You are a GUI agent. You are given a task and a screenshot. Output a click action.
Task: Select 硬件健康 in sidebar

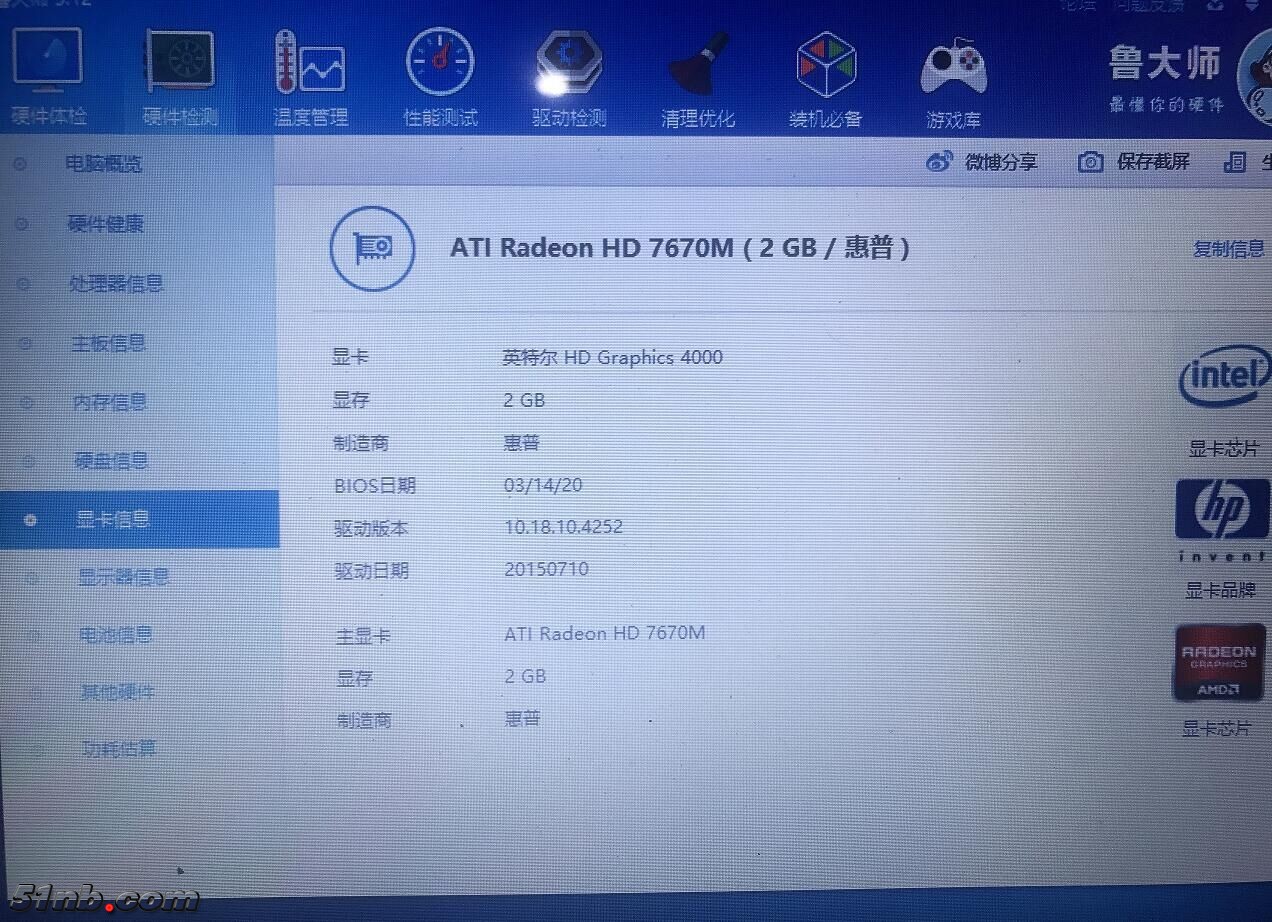(x=106, y=223)
